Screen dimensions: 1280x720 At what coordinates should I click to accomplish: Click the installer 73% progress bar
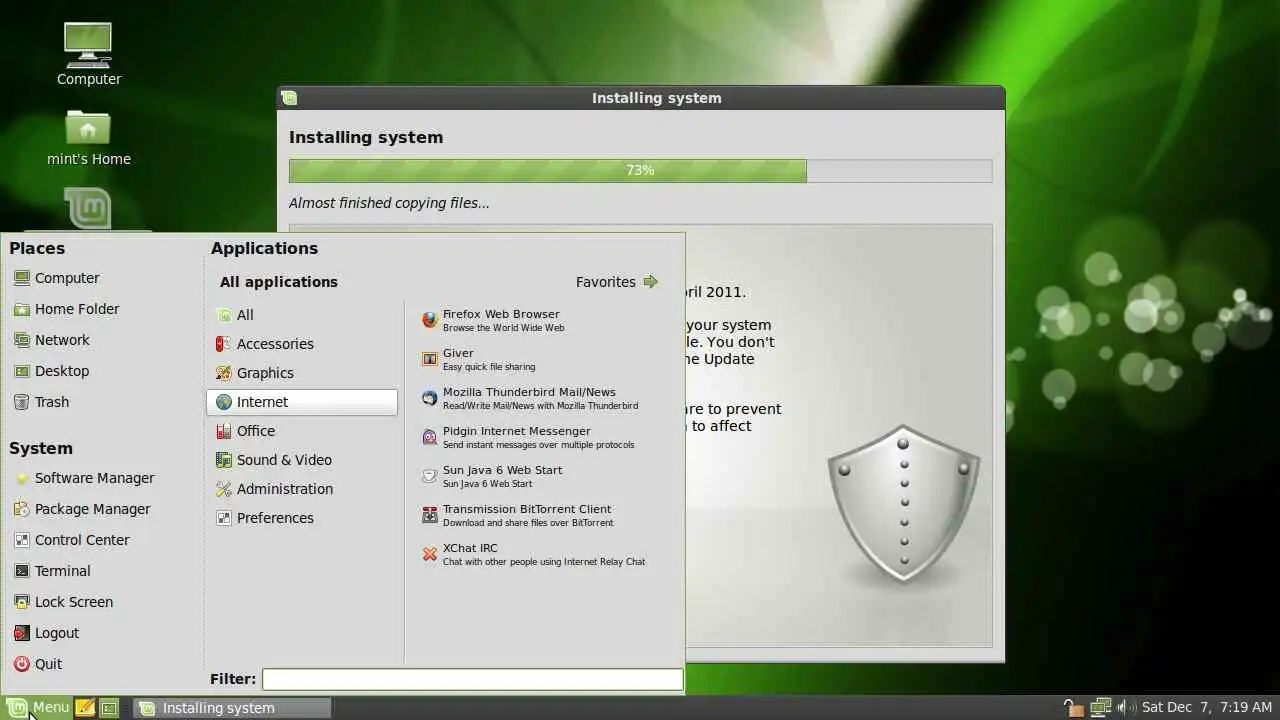[x=640, y=171]
